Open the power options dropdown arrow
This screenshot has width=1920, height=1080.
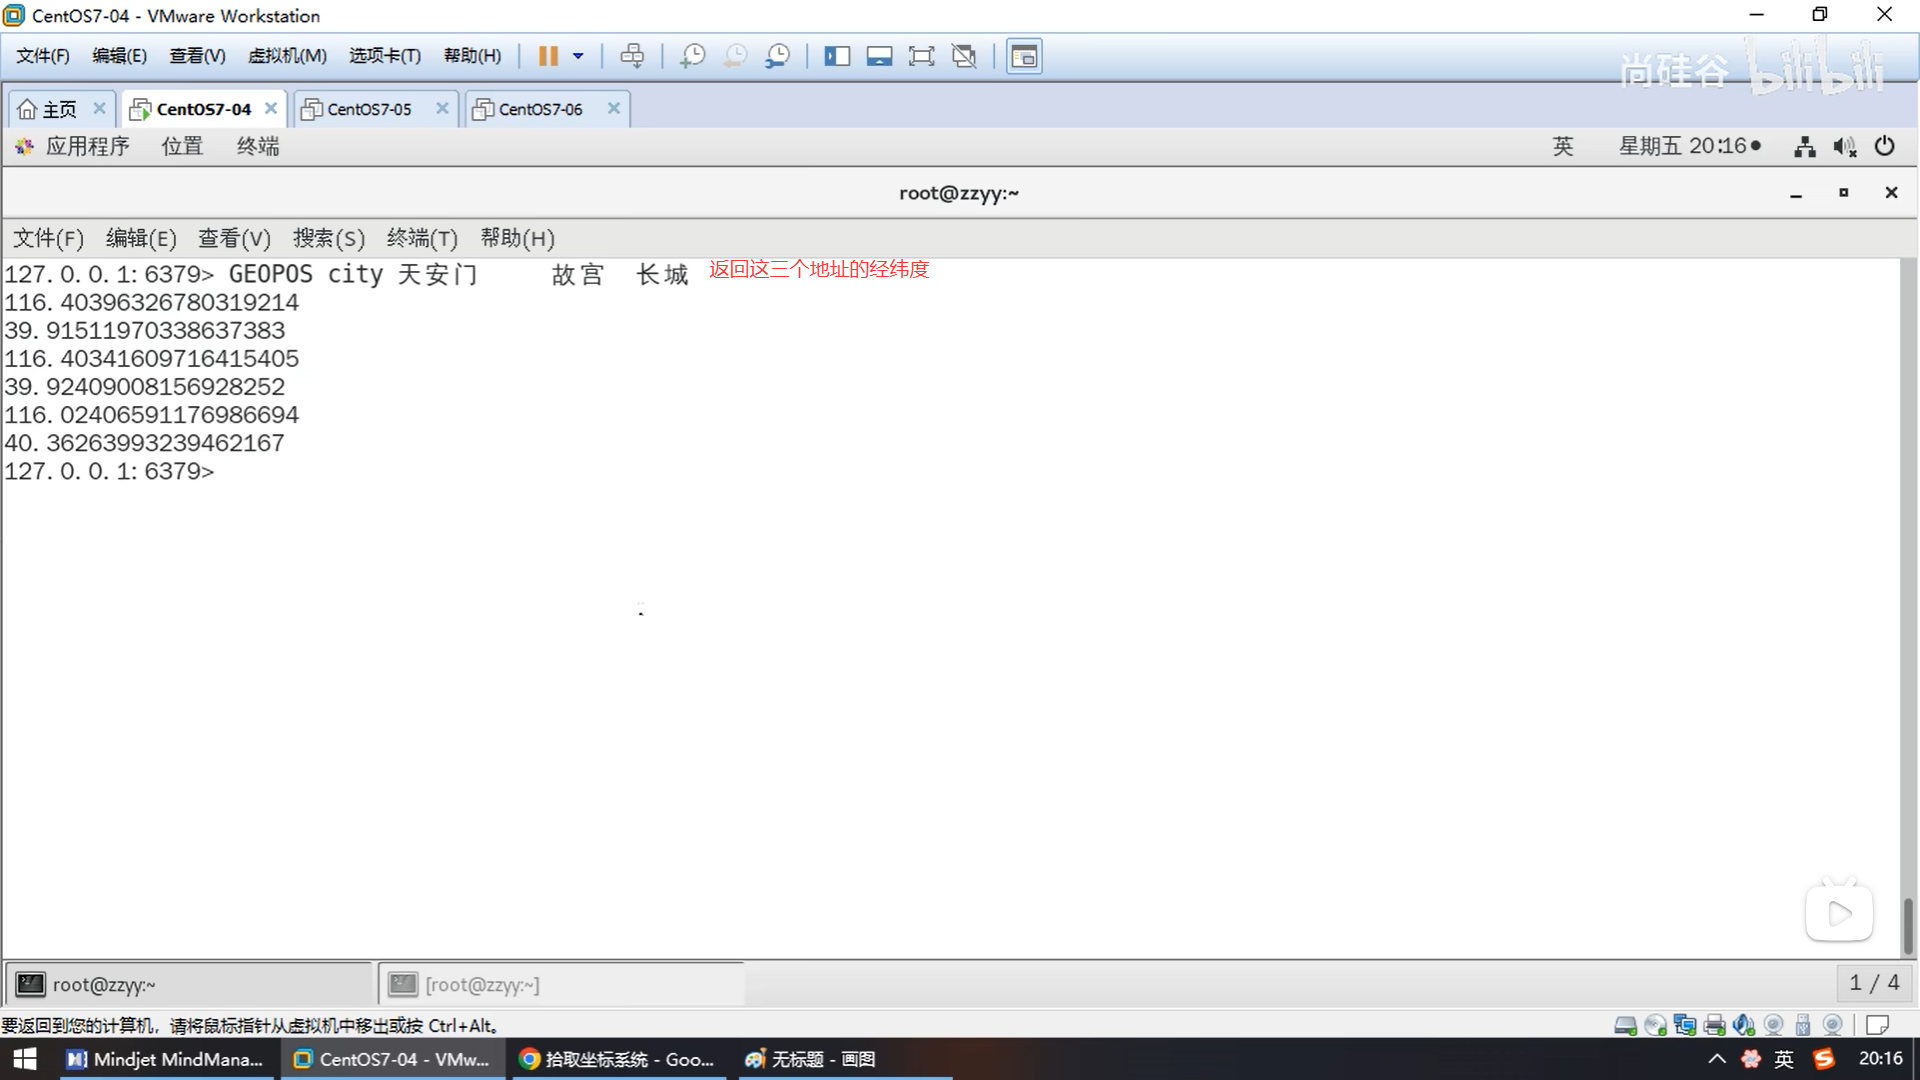tap(578, 56)
